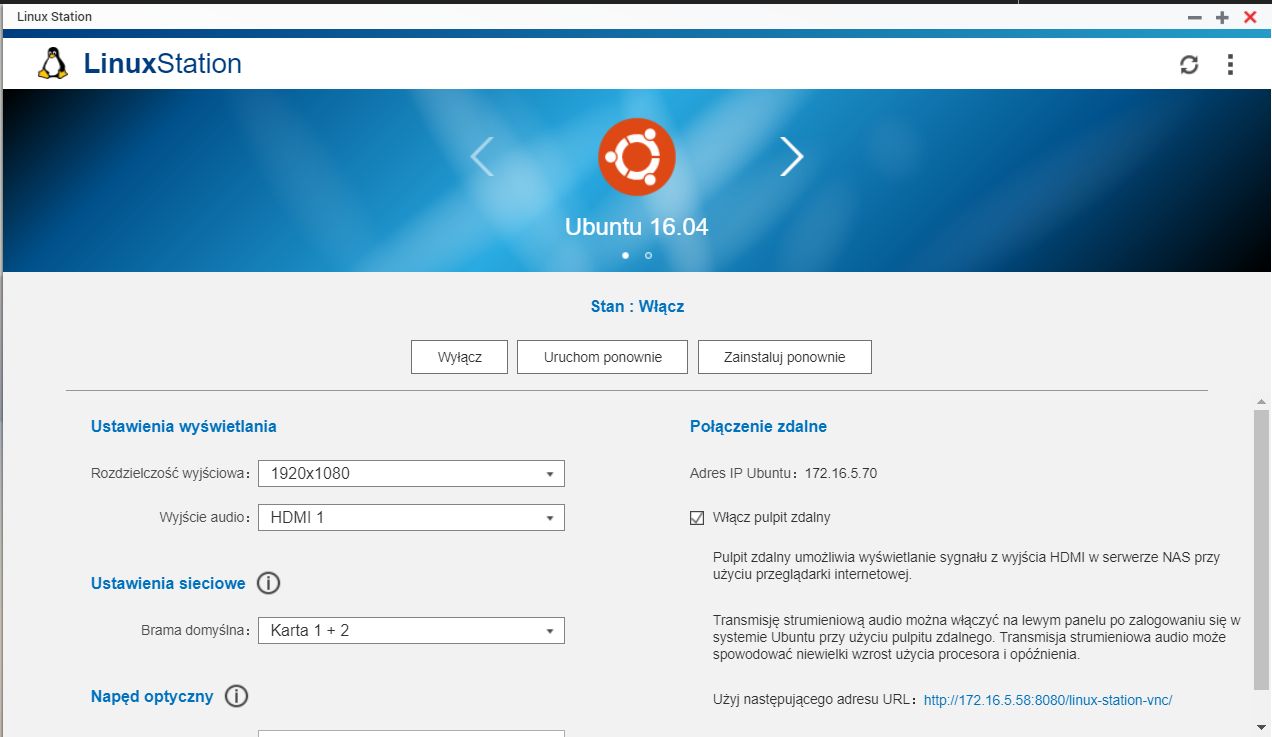Image resolution: width=1272 pixels, height=737 pixels.
Task: Click the Wyłącz button
Action: [460, 357]
